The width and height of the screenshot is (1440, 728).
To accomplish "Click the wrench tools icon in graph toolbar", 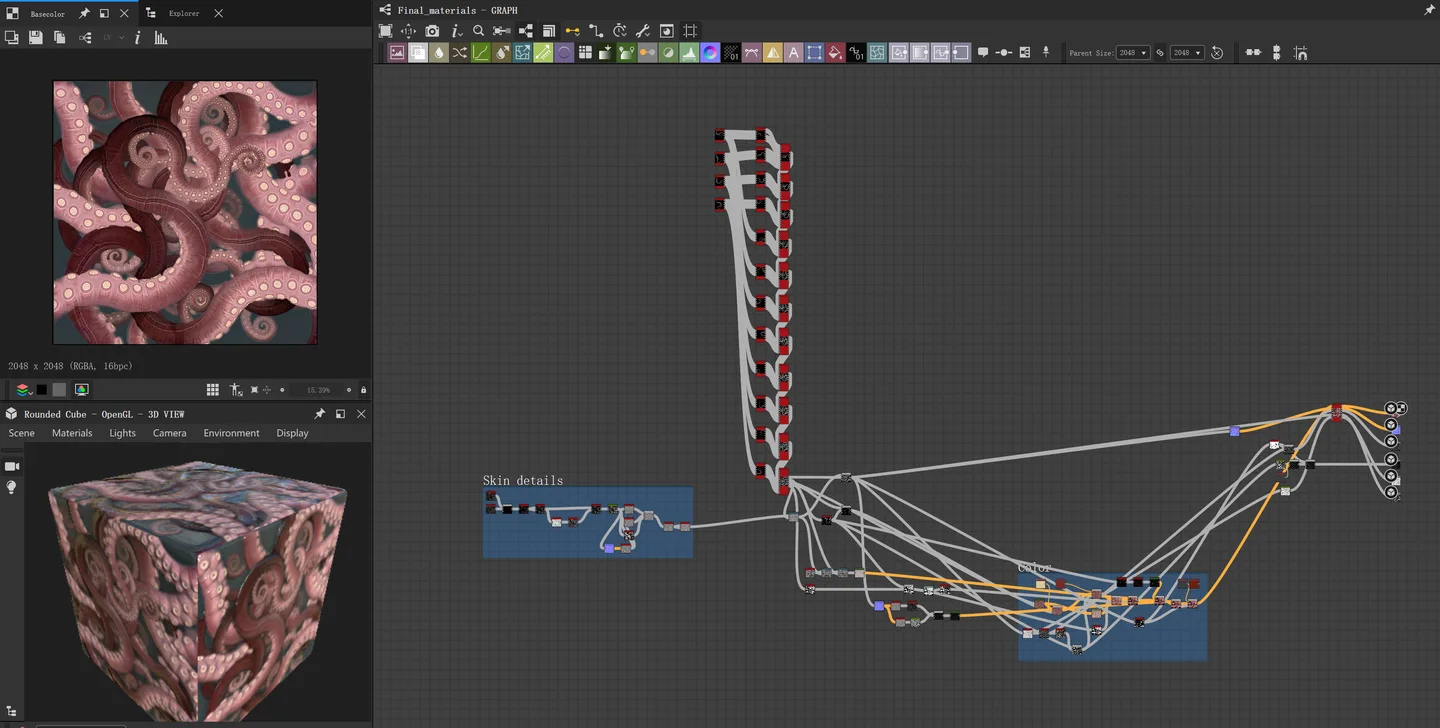I will click(643, 31).
